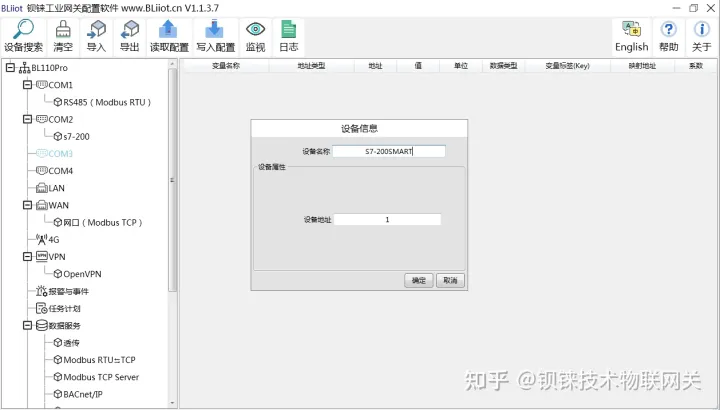Screen dimensions: 720x410
Task: Open 任务计划 task schedule node
Action: 58,308
